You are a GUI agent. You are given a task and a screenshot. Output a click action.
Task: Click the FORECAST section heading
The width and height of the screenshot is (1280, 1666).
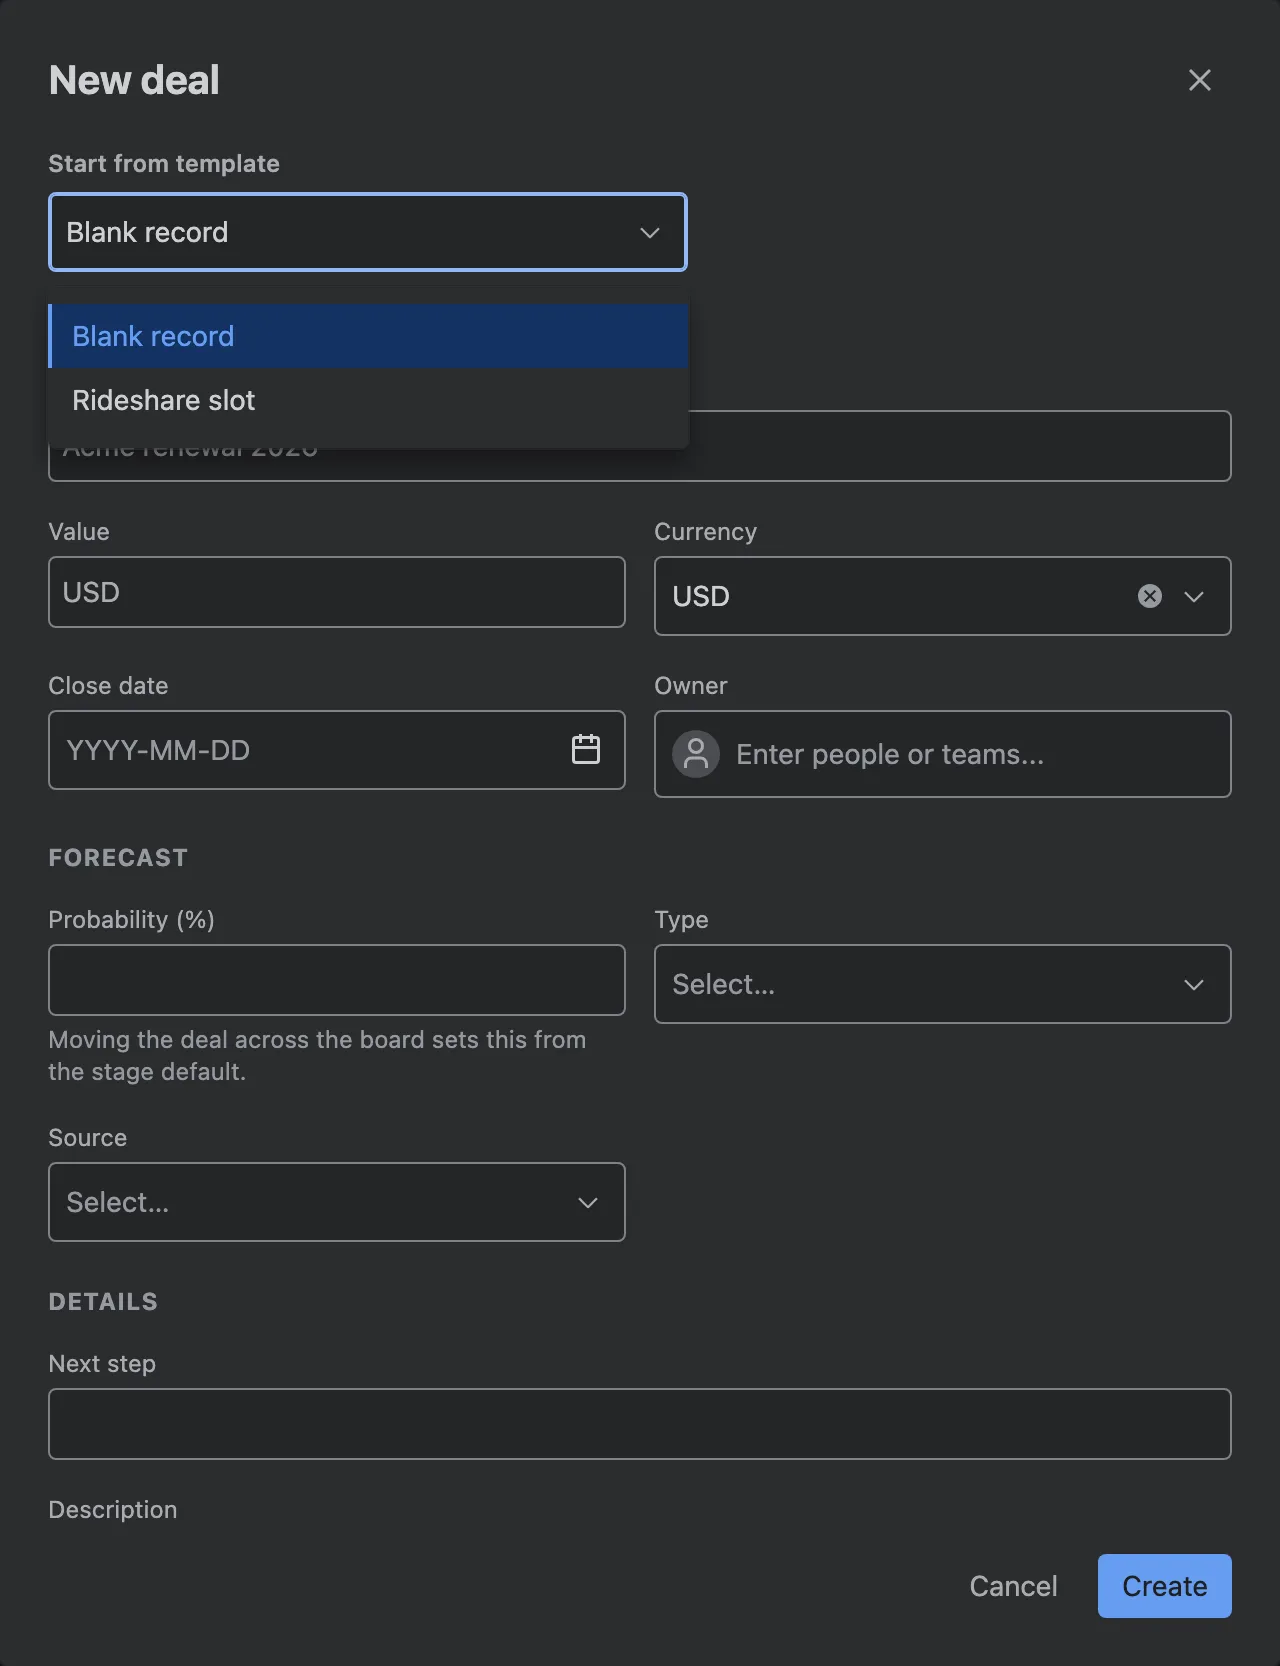coord(118,858)
